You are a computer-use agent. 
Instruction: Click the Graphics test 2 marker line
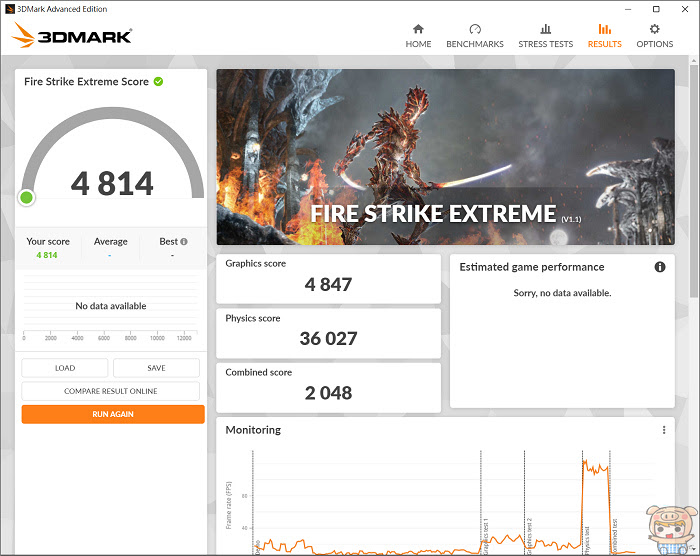[x=525, y=502]
